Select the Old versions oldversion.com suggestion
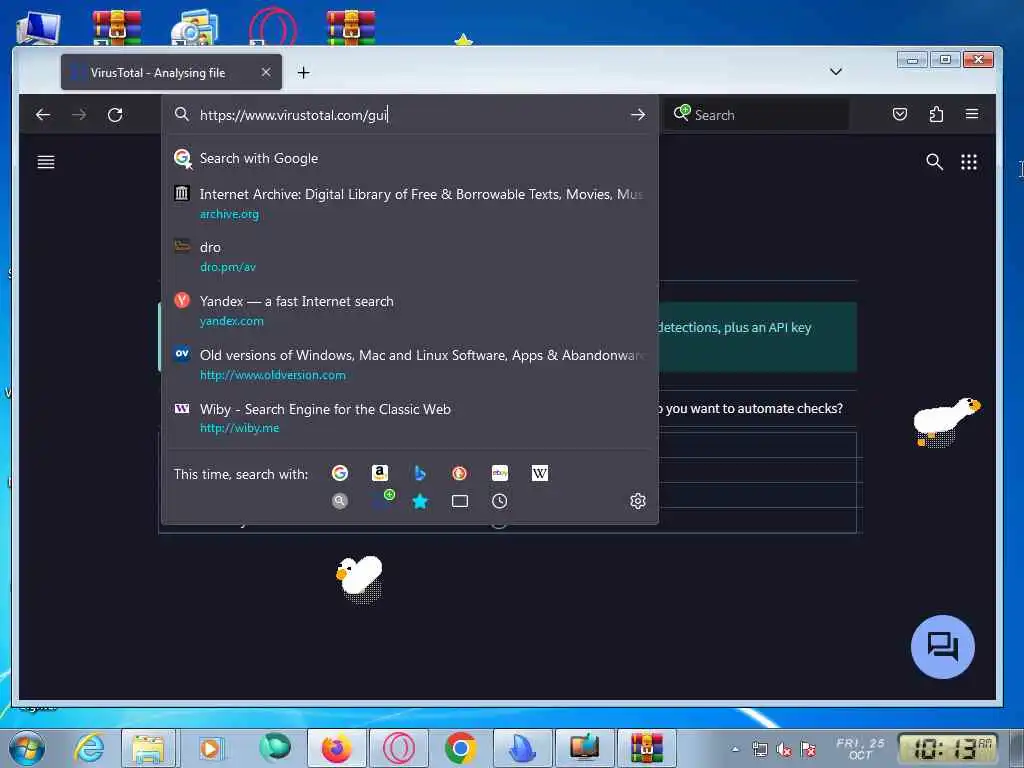The image size is (1024, 768). [410, 364]
